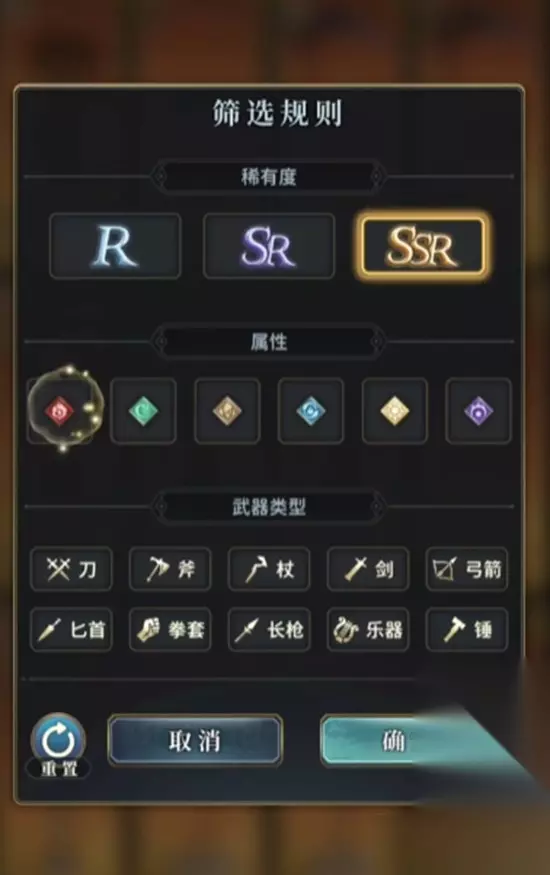Filter by 斧 axe weapon type
The width and height of the screenshot is (550, 875).
(170, 569)
